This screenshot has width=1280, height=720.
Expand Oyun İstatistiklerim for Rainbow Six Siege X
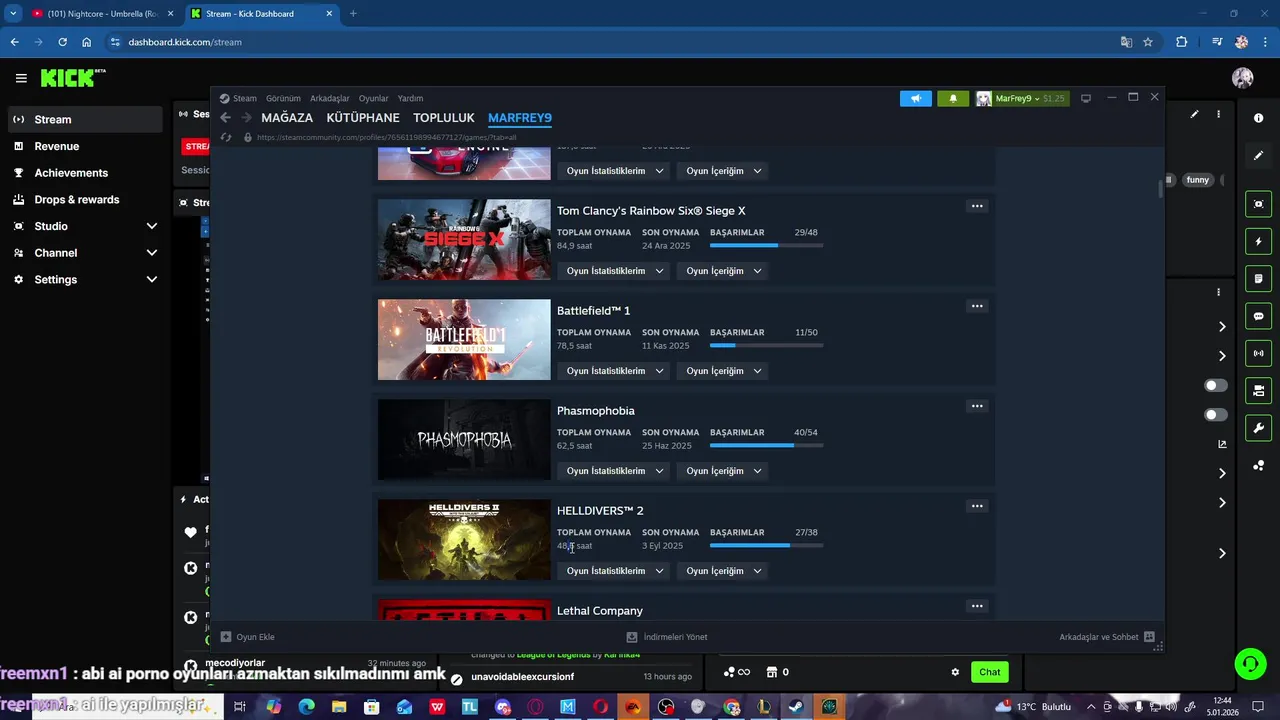pos(615,271)
